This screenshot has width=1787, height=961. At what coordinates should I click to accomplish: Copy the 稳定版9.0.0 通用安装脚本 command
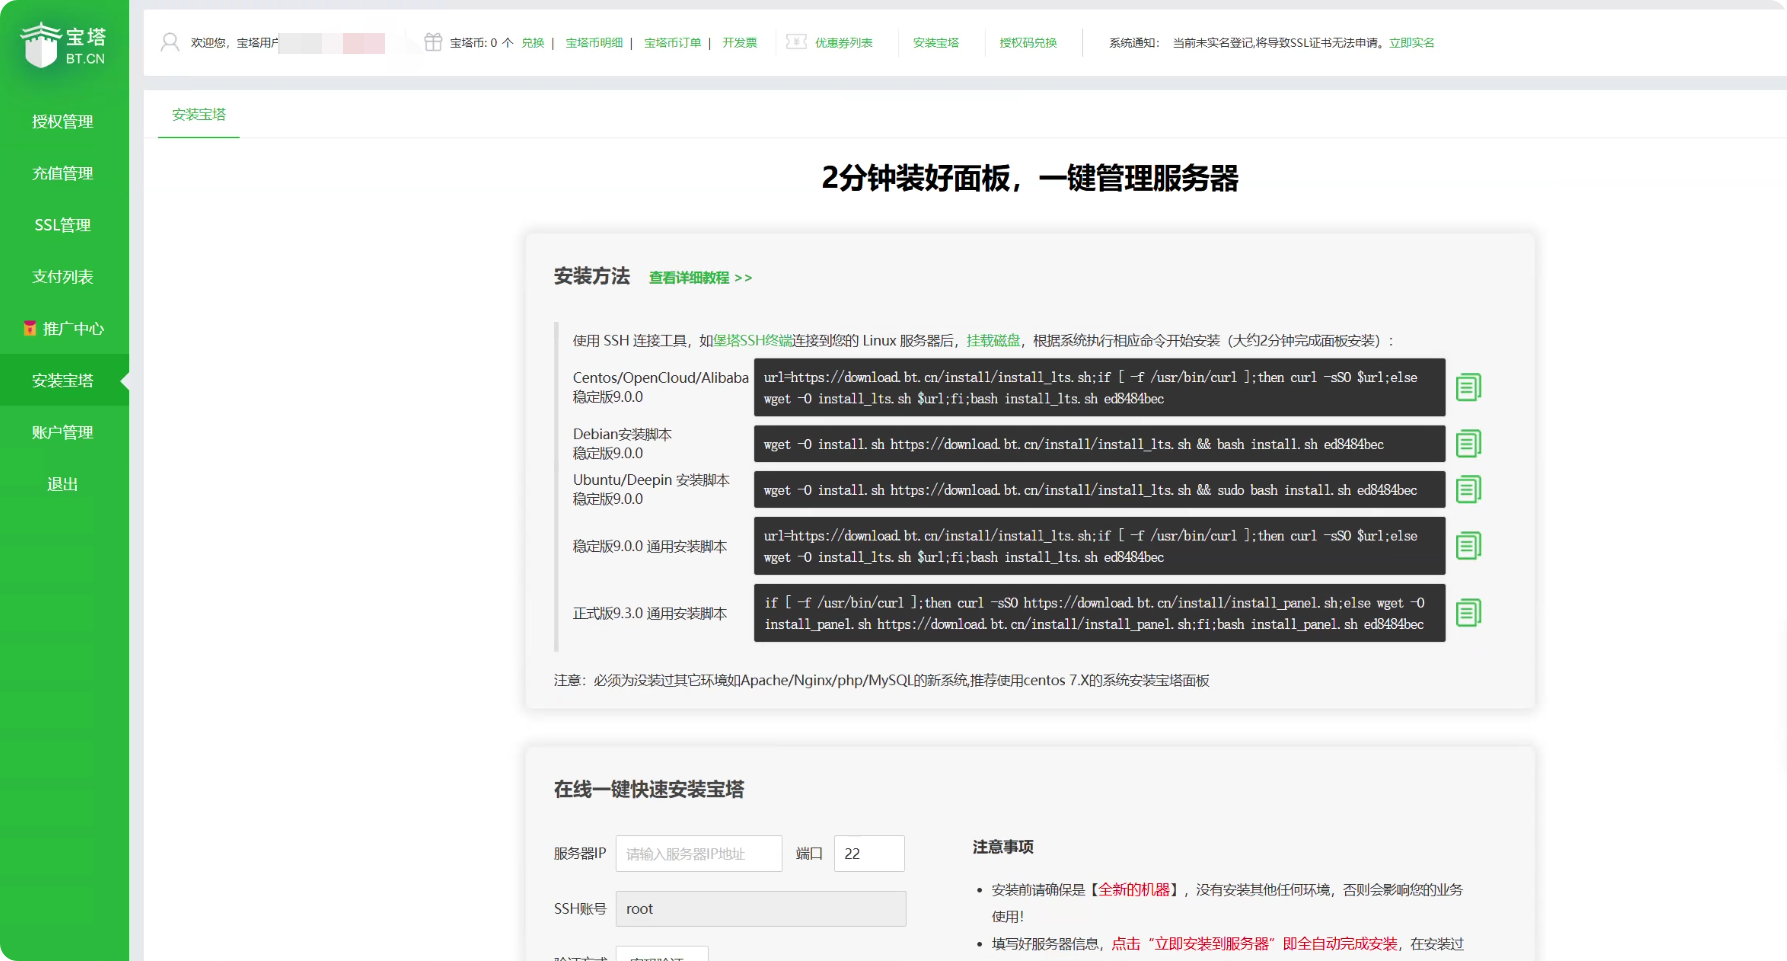1468,546
